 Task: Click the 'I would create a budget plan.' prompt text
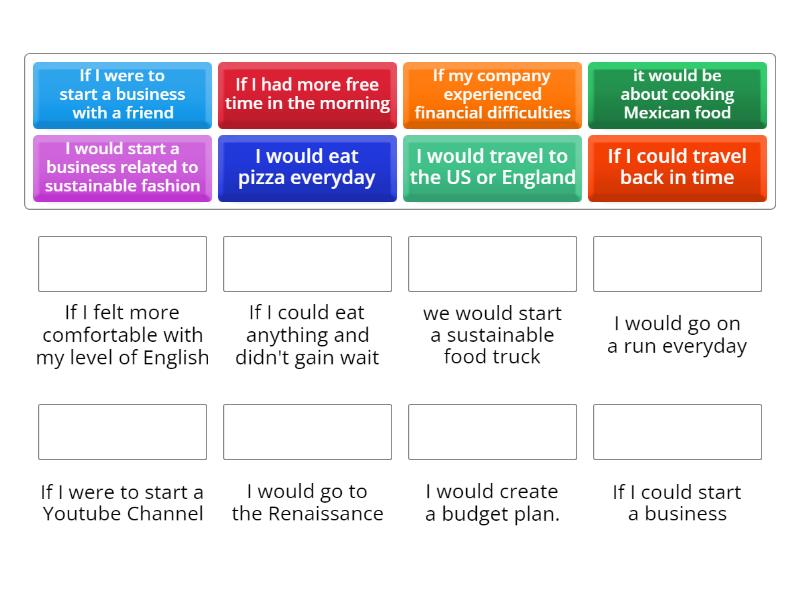[491, 502]
